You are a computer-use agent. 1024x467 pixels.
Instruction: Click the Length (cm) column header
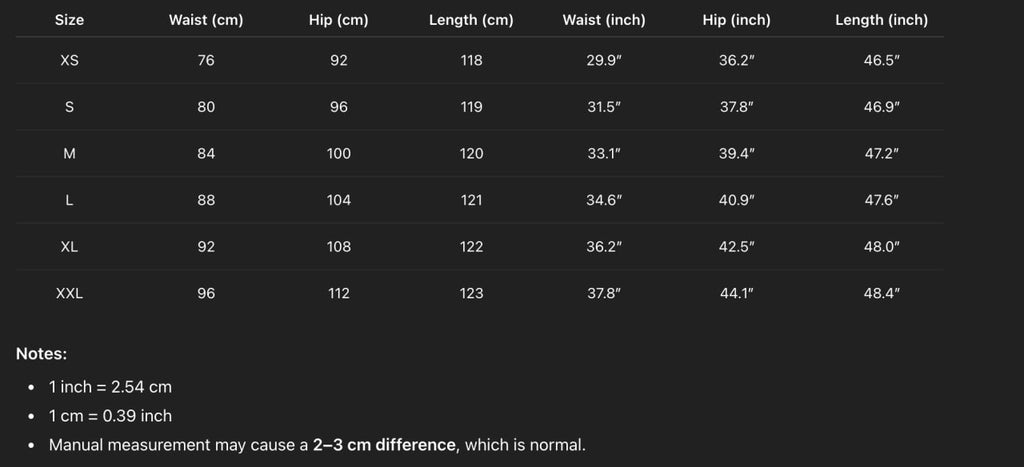coord(471,20)
